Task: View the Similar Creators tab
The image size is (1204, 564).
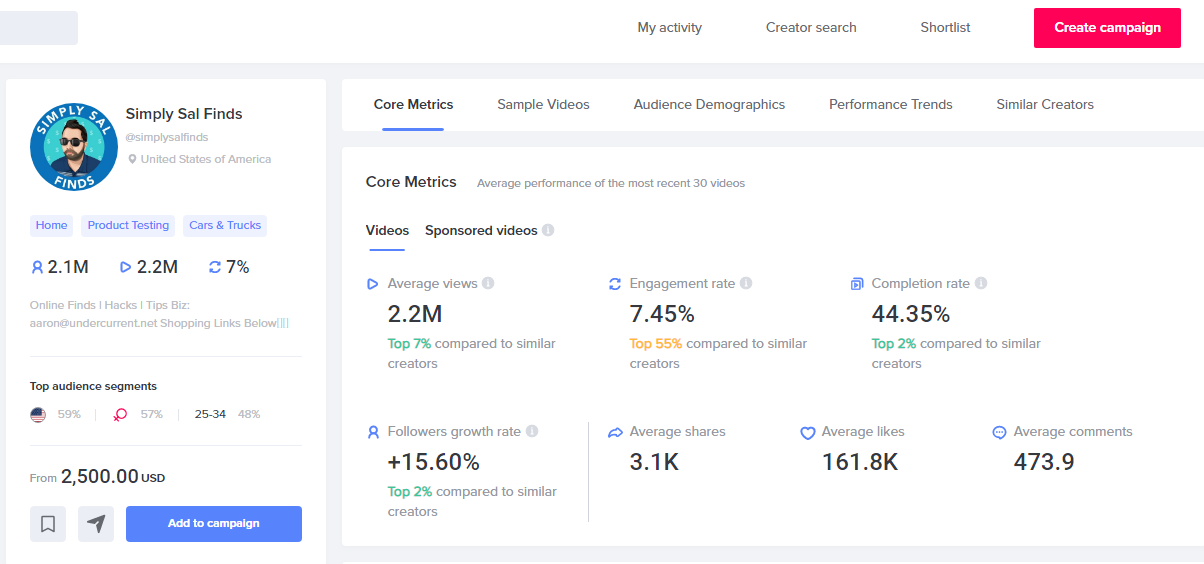Action: [1045, 105]
